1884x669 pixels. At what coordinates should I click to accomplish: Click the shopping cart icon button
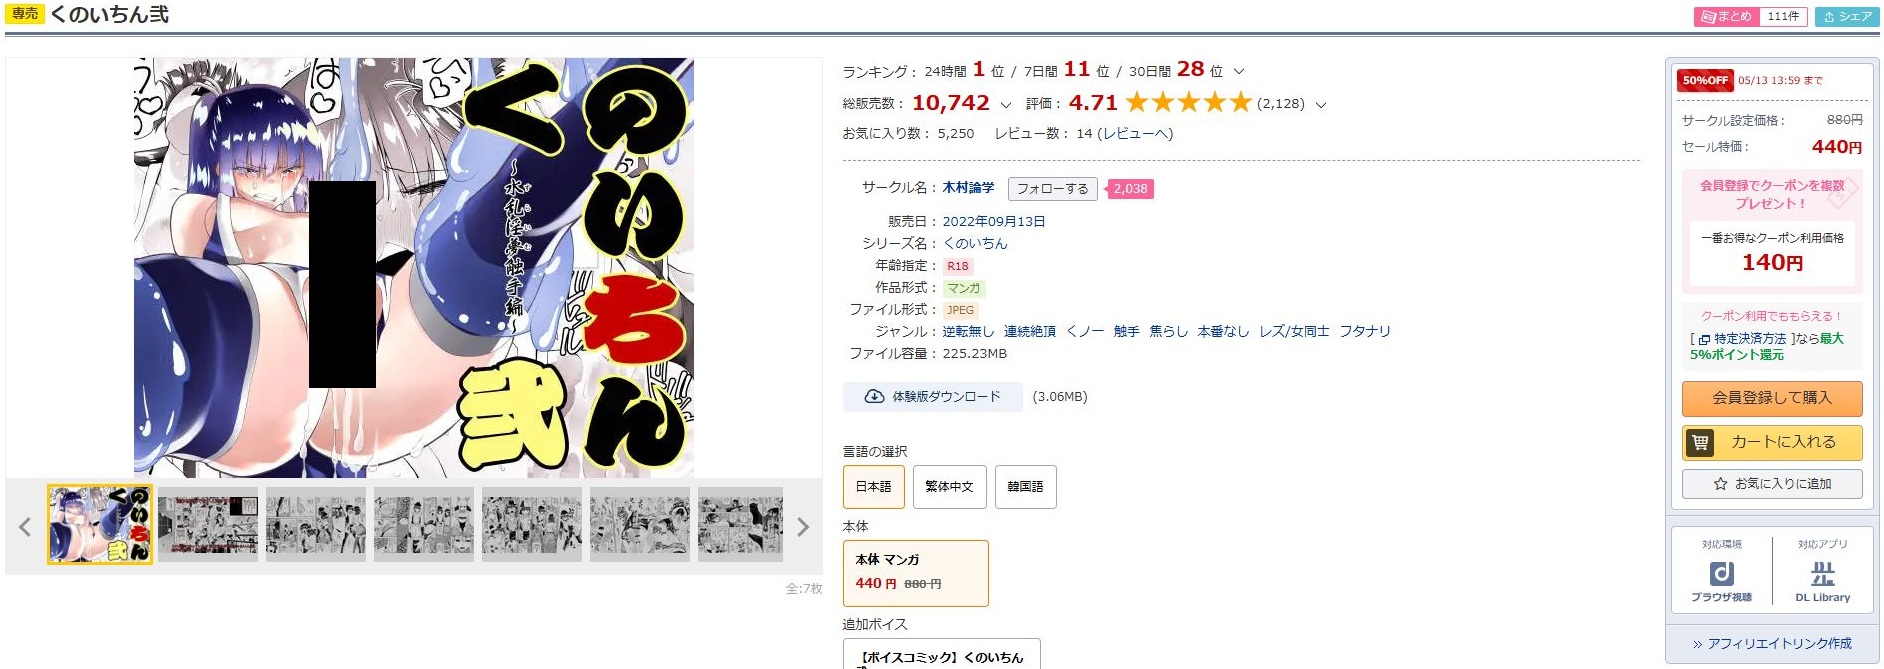1772,442
